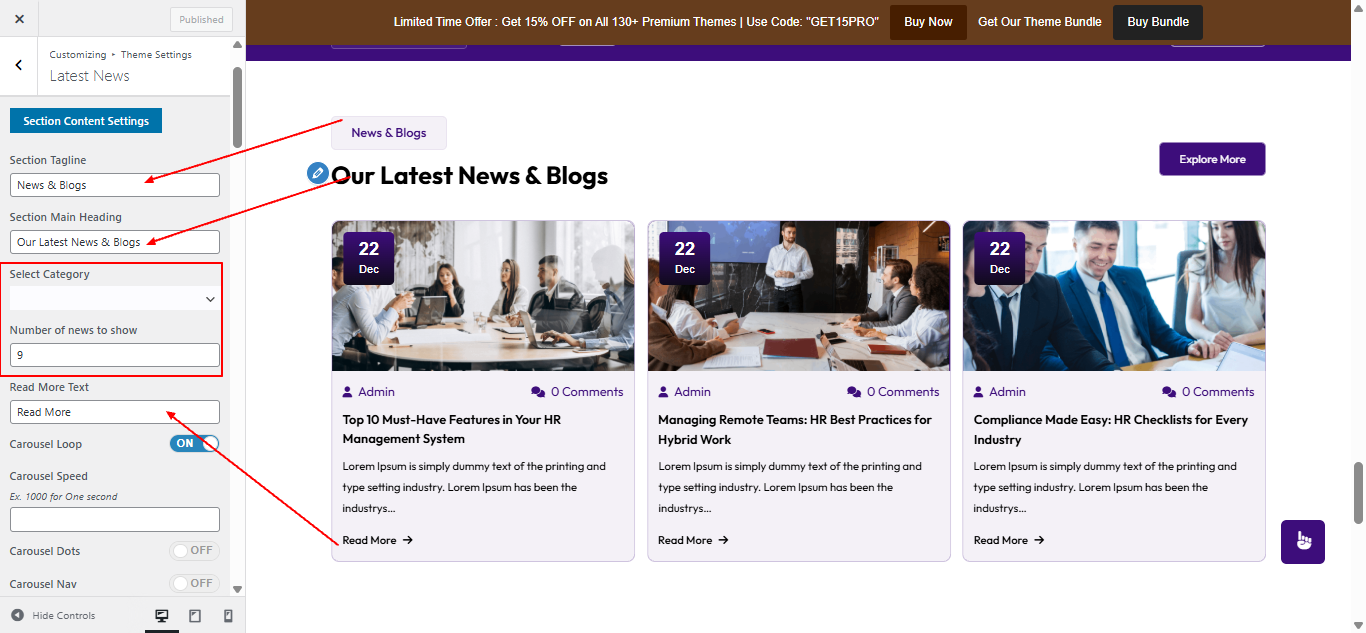Viewport: 1366px width, 633px height.
Task: Select the Section Content Settings tab
Action: 86,121
